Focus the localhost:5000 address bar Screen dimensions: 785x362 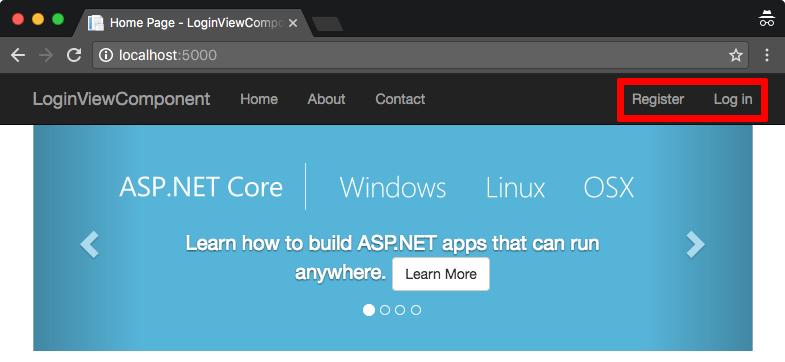[x=421, y=55]
